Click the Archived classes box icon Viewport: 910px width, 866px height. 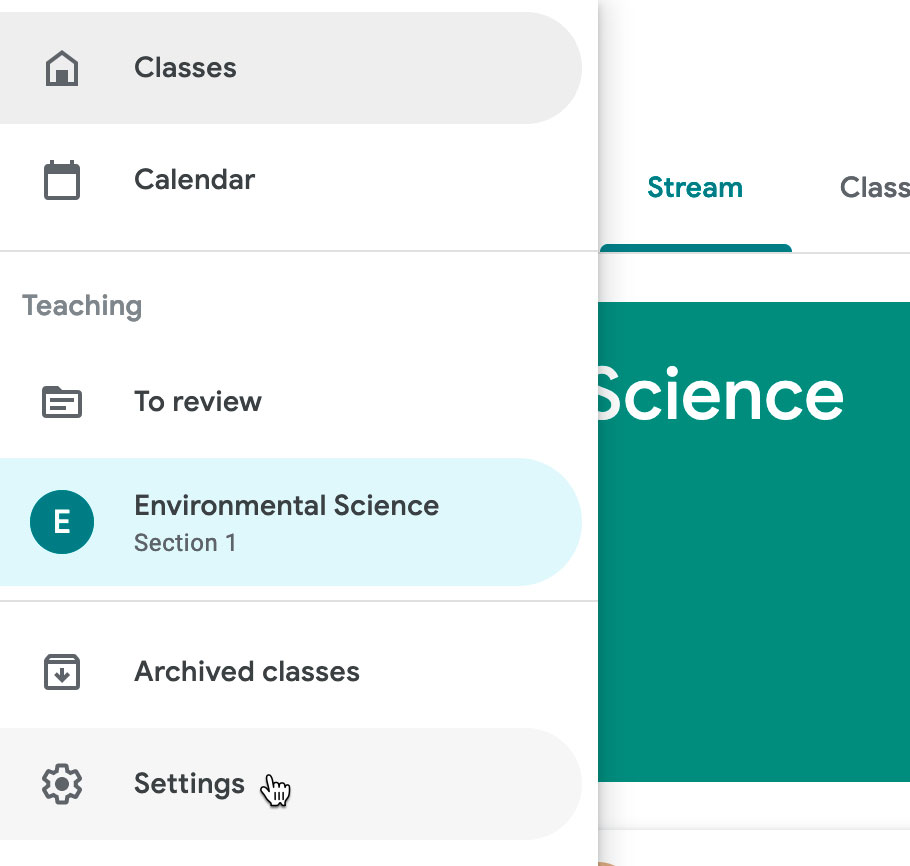pos(63,672)
